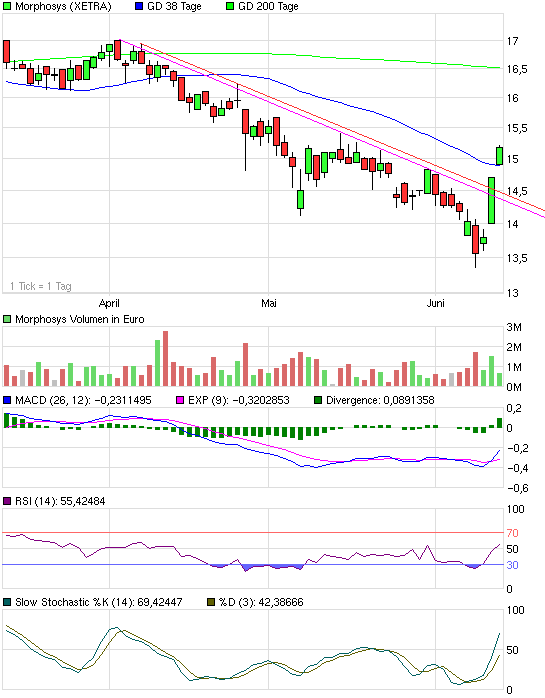Screen dimensions: 545x698
Task: Click the 'GD 38 Tage' legend label
Action: tap(174, 6)
